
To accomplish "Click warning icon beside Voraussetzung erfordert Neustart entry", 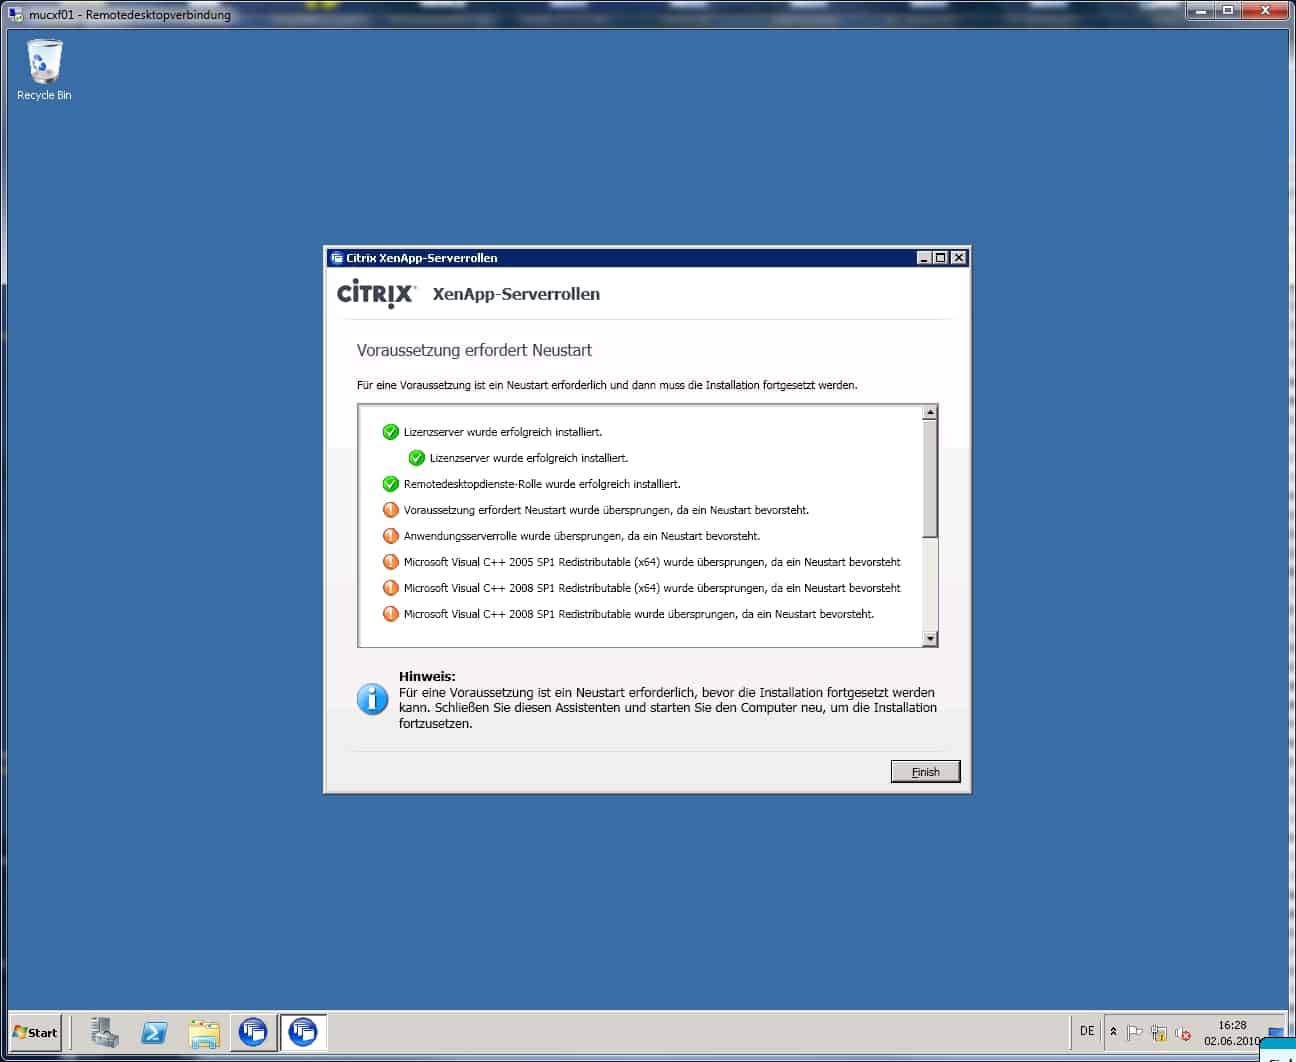I will tap(391, 510).
